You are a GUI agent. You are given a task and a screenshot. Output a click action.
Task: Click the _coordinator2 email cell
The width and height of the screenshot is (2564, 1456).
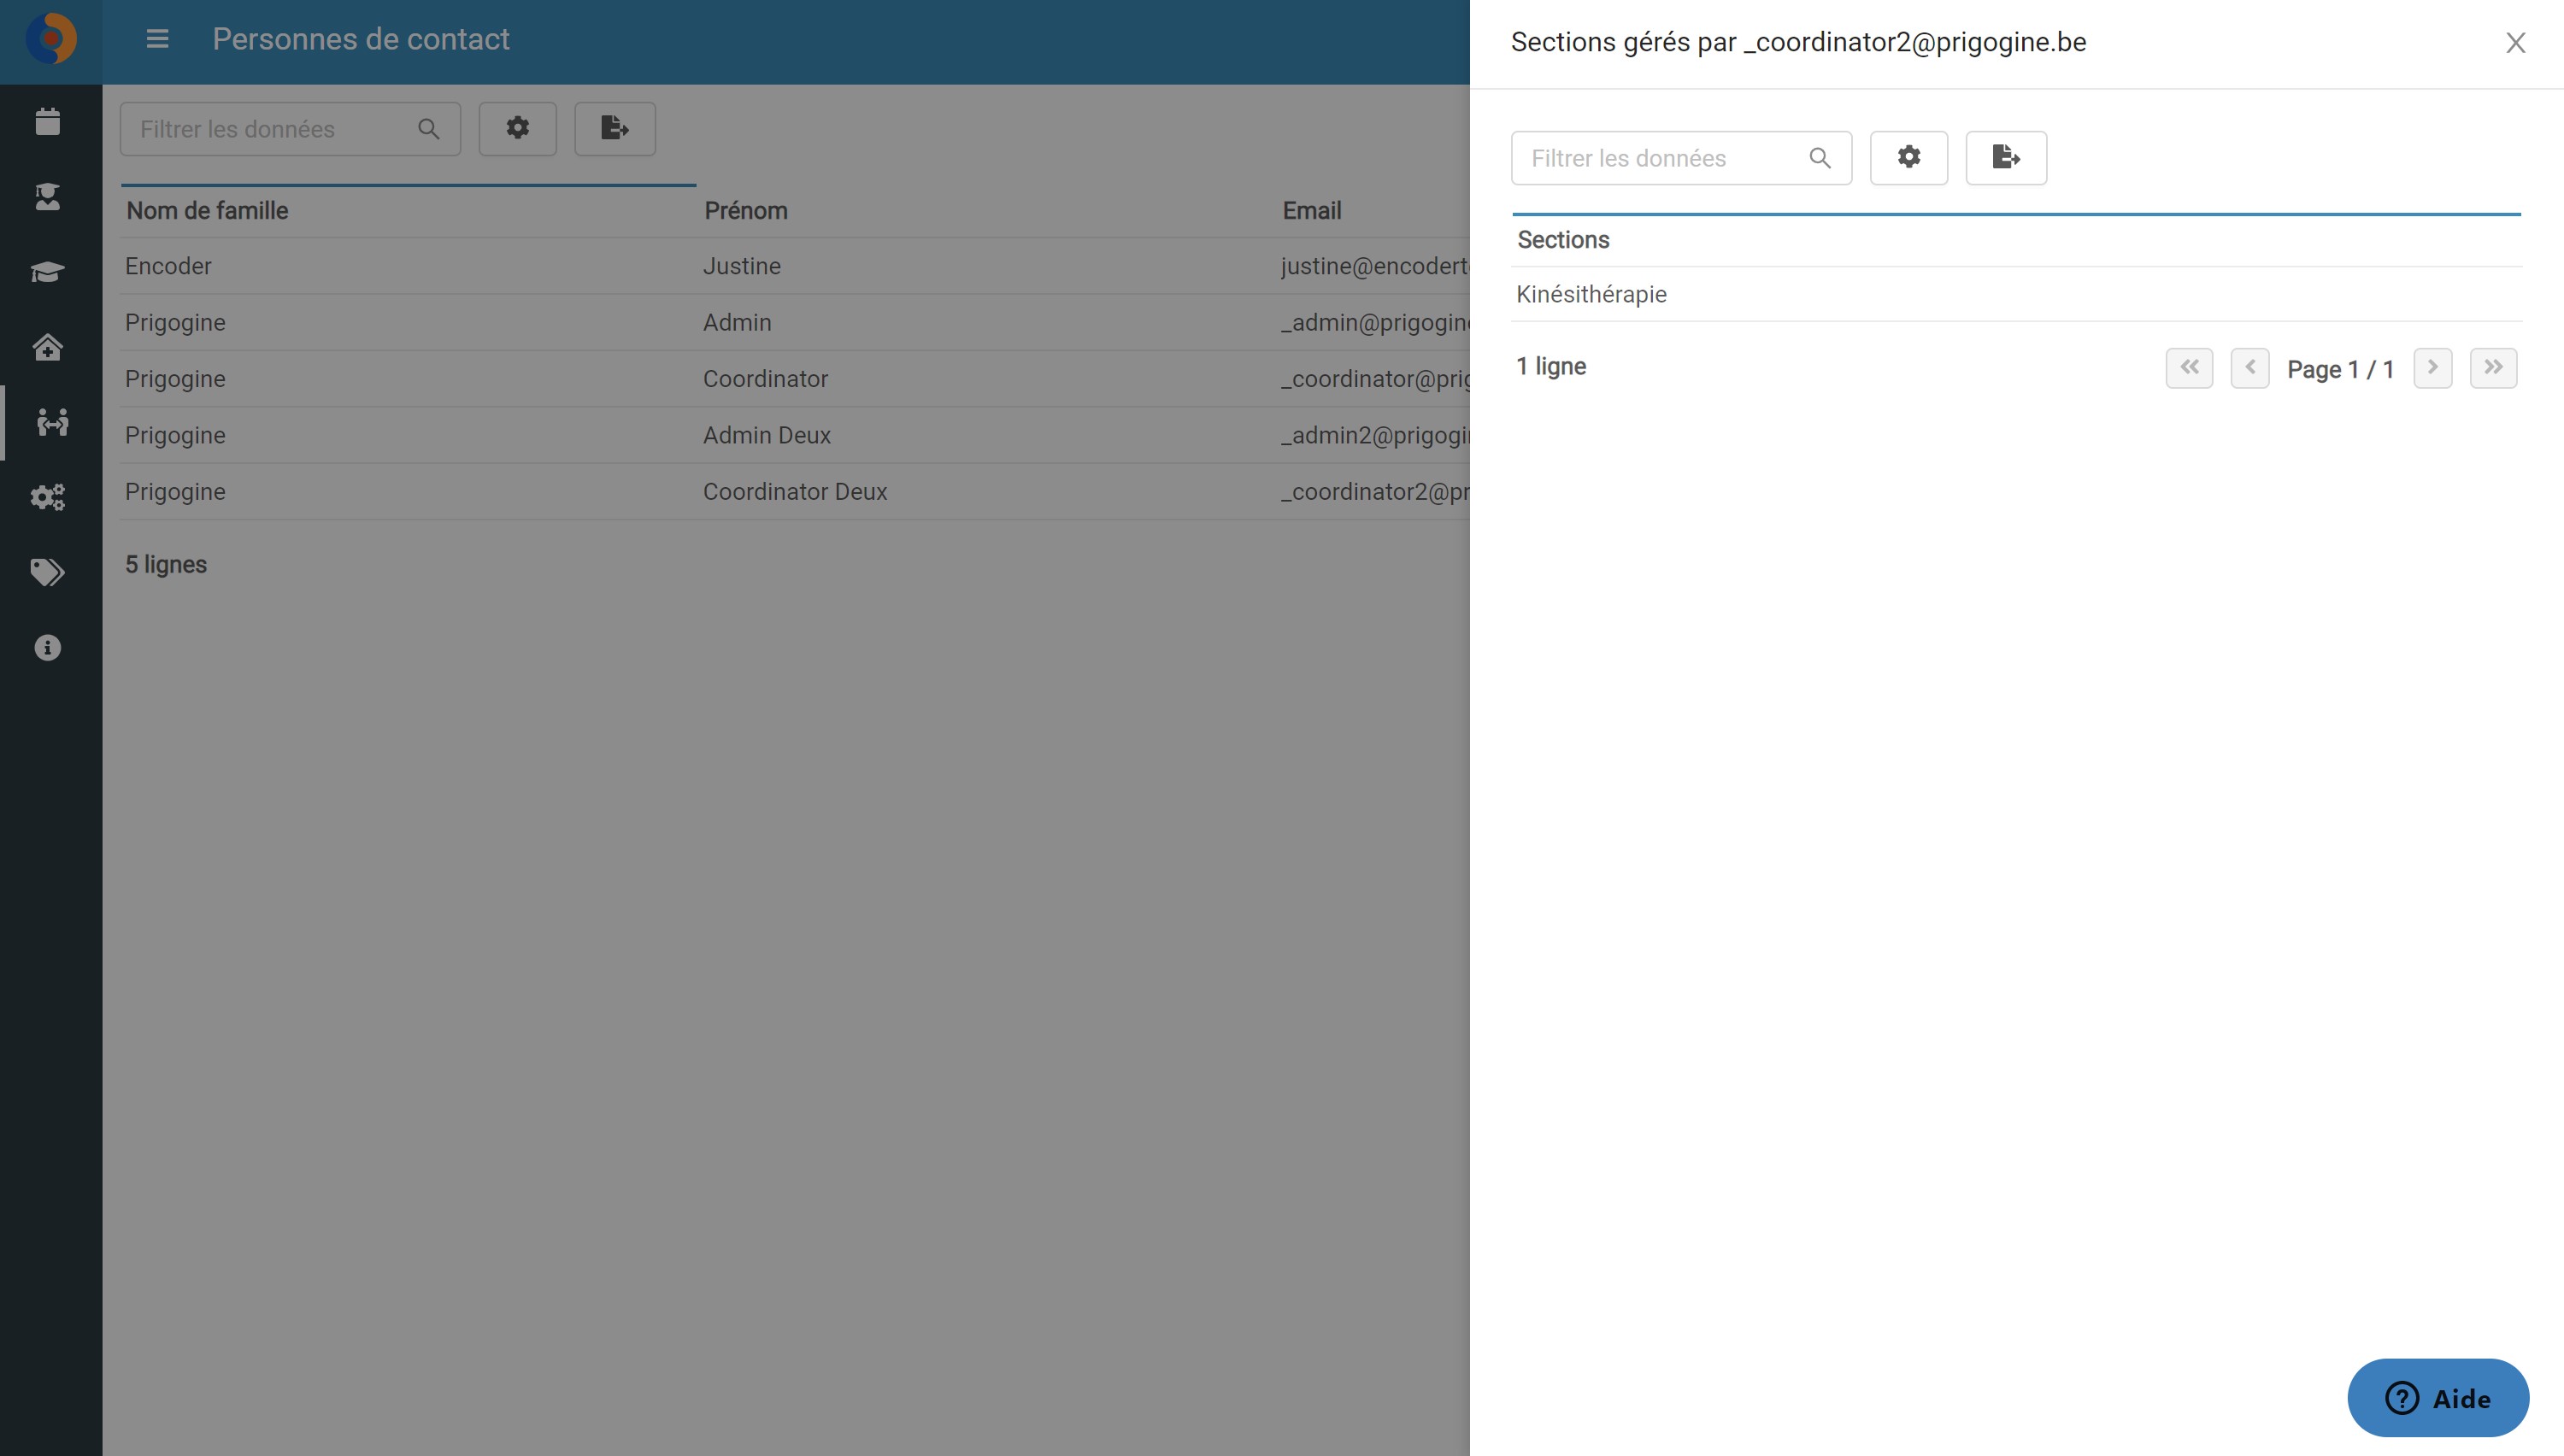tap(1374, 492)
